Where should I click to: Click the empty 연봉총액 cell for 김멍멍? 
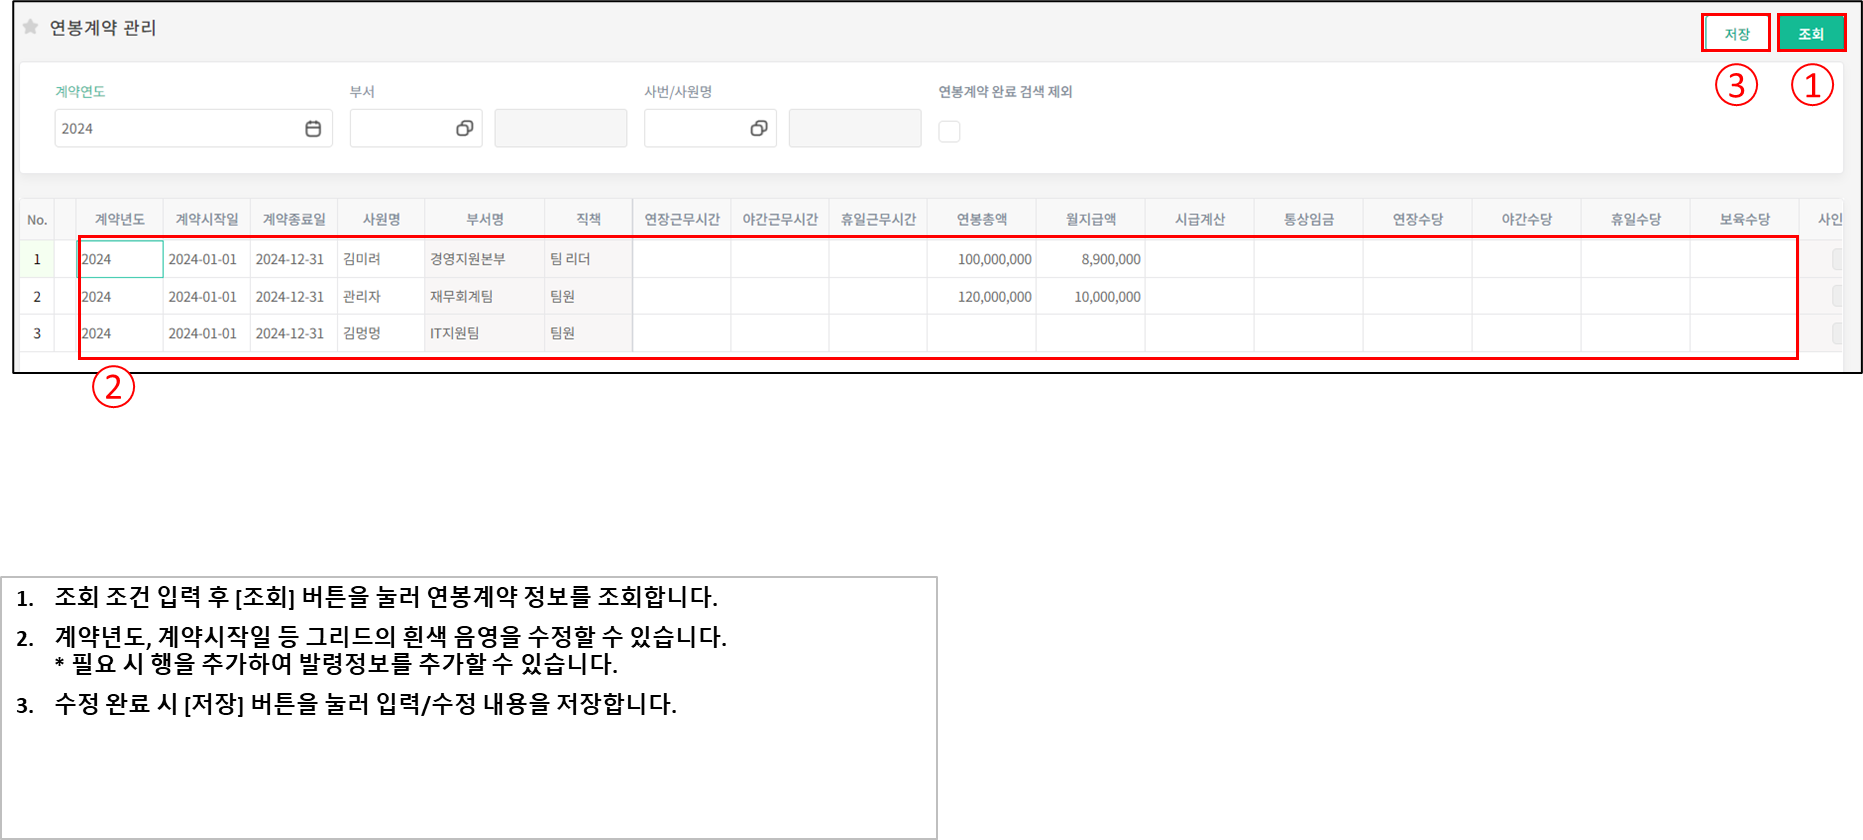[x=981, y=334]
